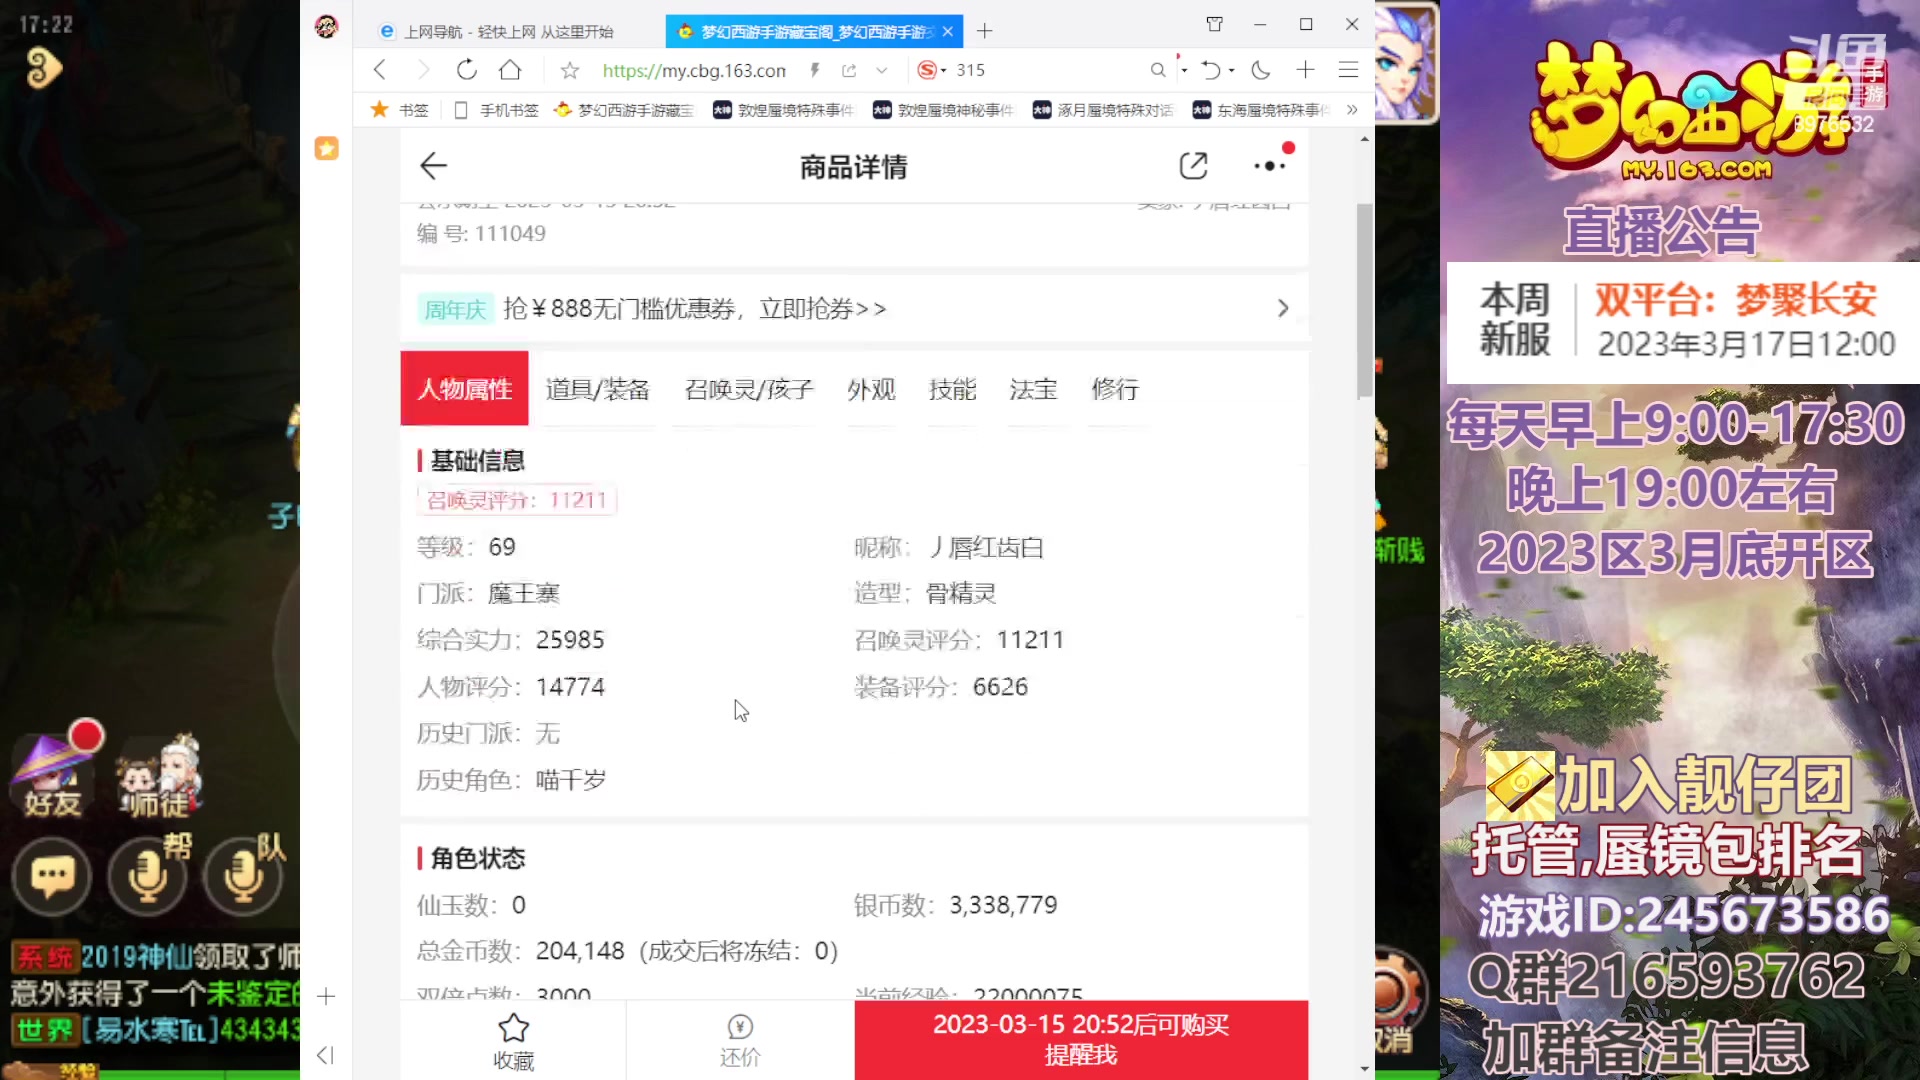The height and width of the screenshot is (1080, 1920).
Task: Switch to 技能 tab
Action: coord(952,389)
